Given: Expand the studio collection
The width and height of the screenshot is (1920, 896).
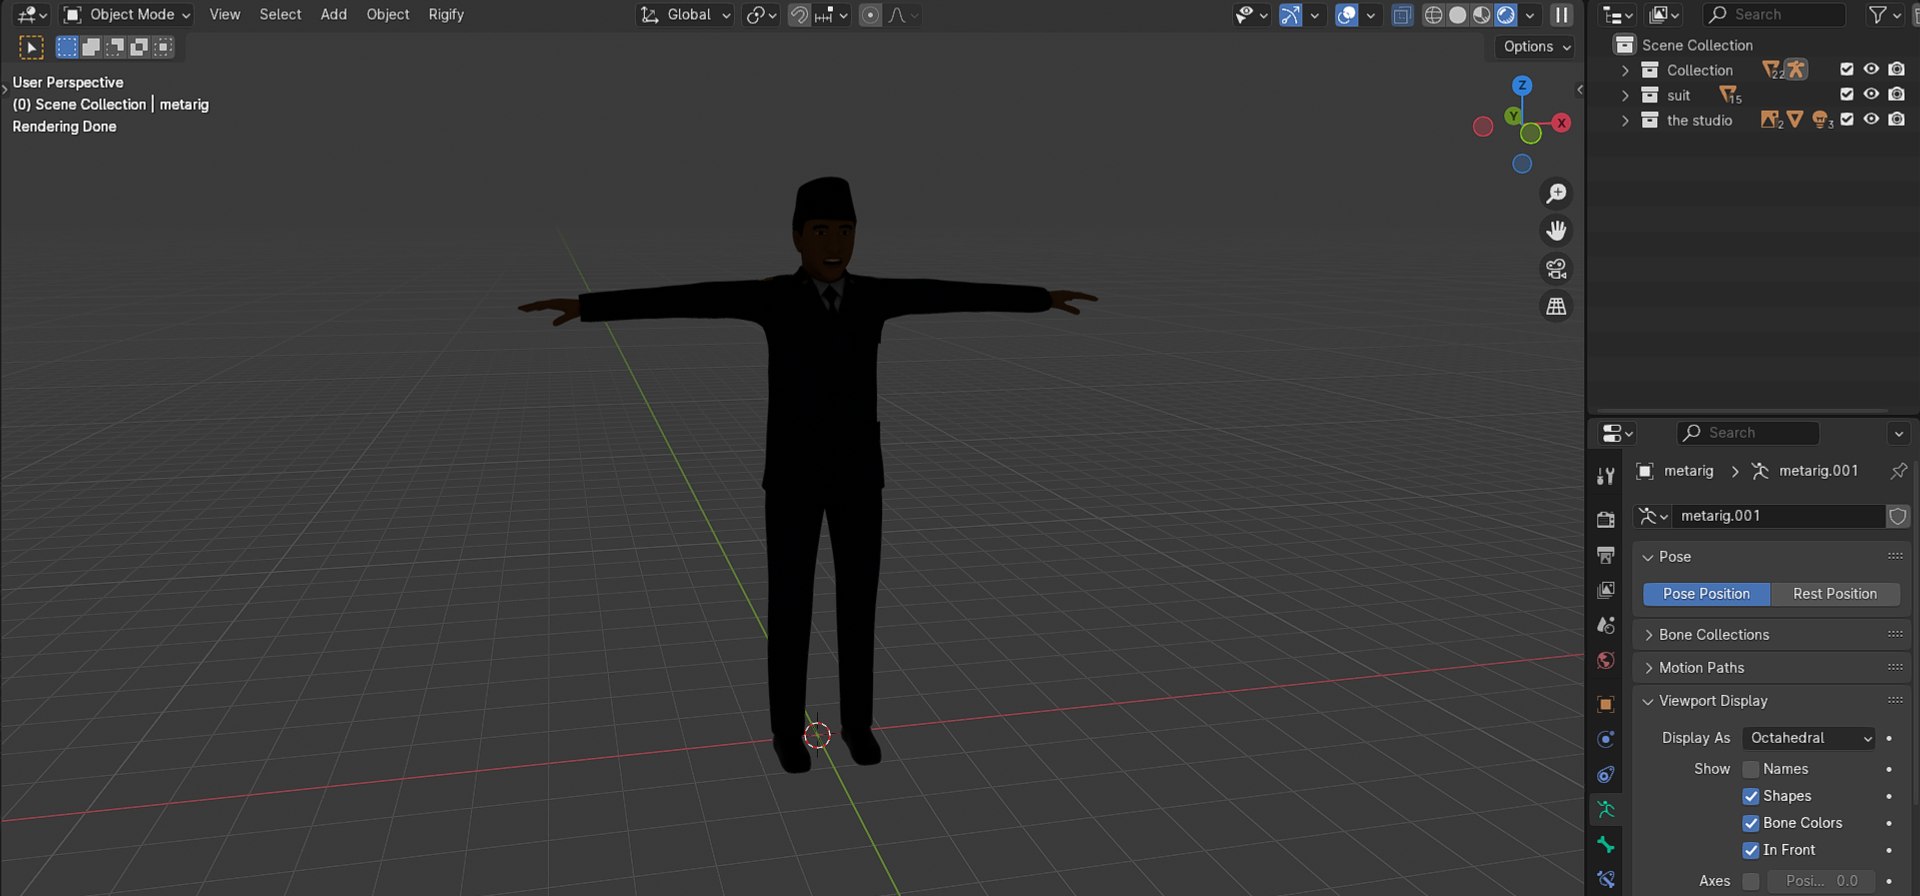Looking at the screenshot, I should pos(1625,120).
